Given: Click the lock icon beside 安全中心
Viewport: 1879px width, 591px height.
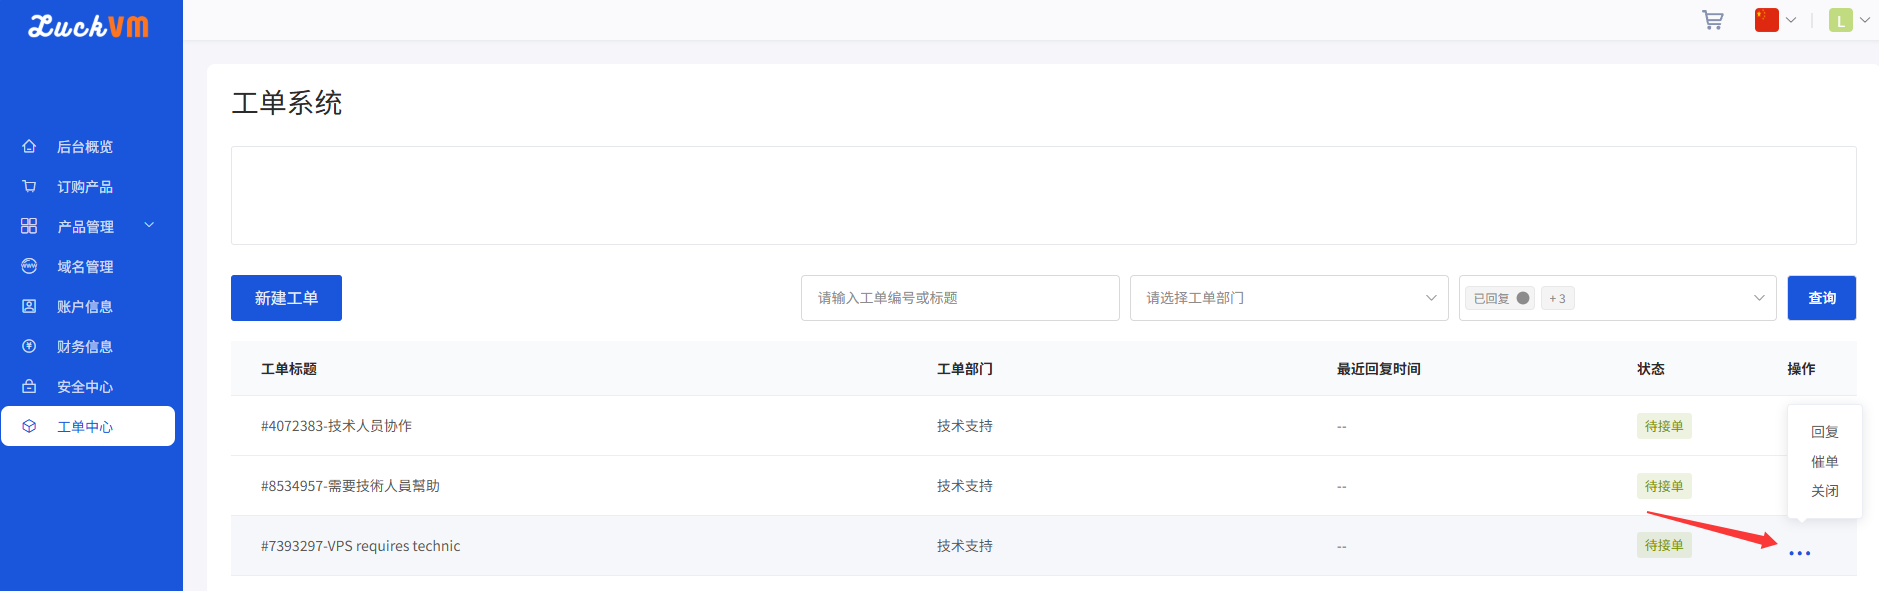Looking at the screenshot, I should 29,386.
